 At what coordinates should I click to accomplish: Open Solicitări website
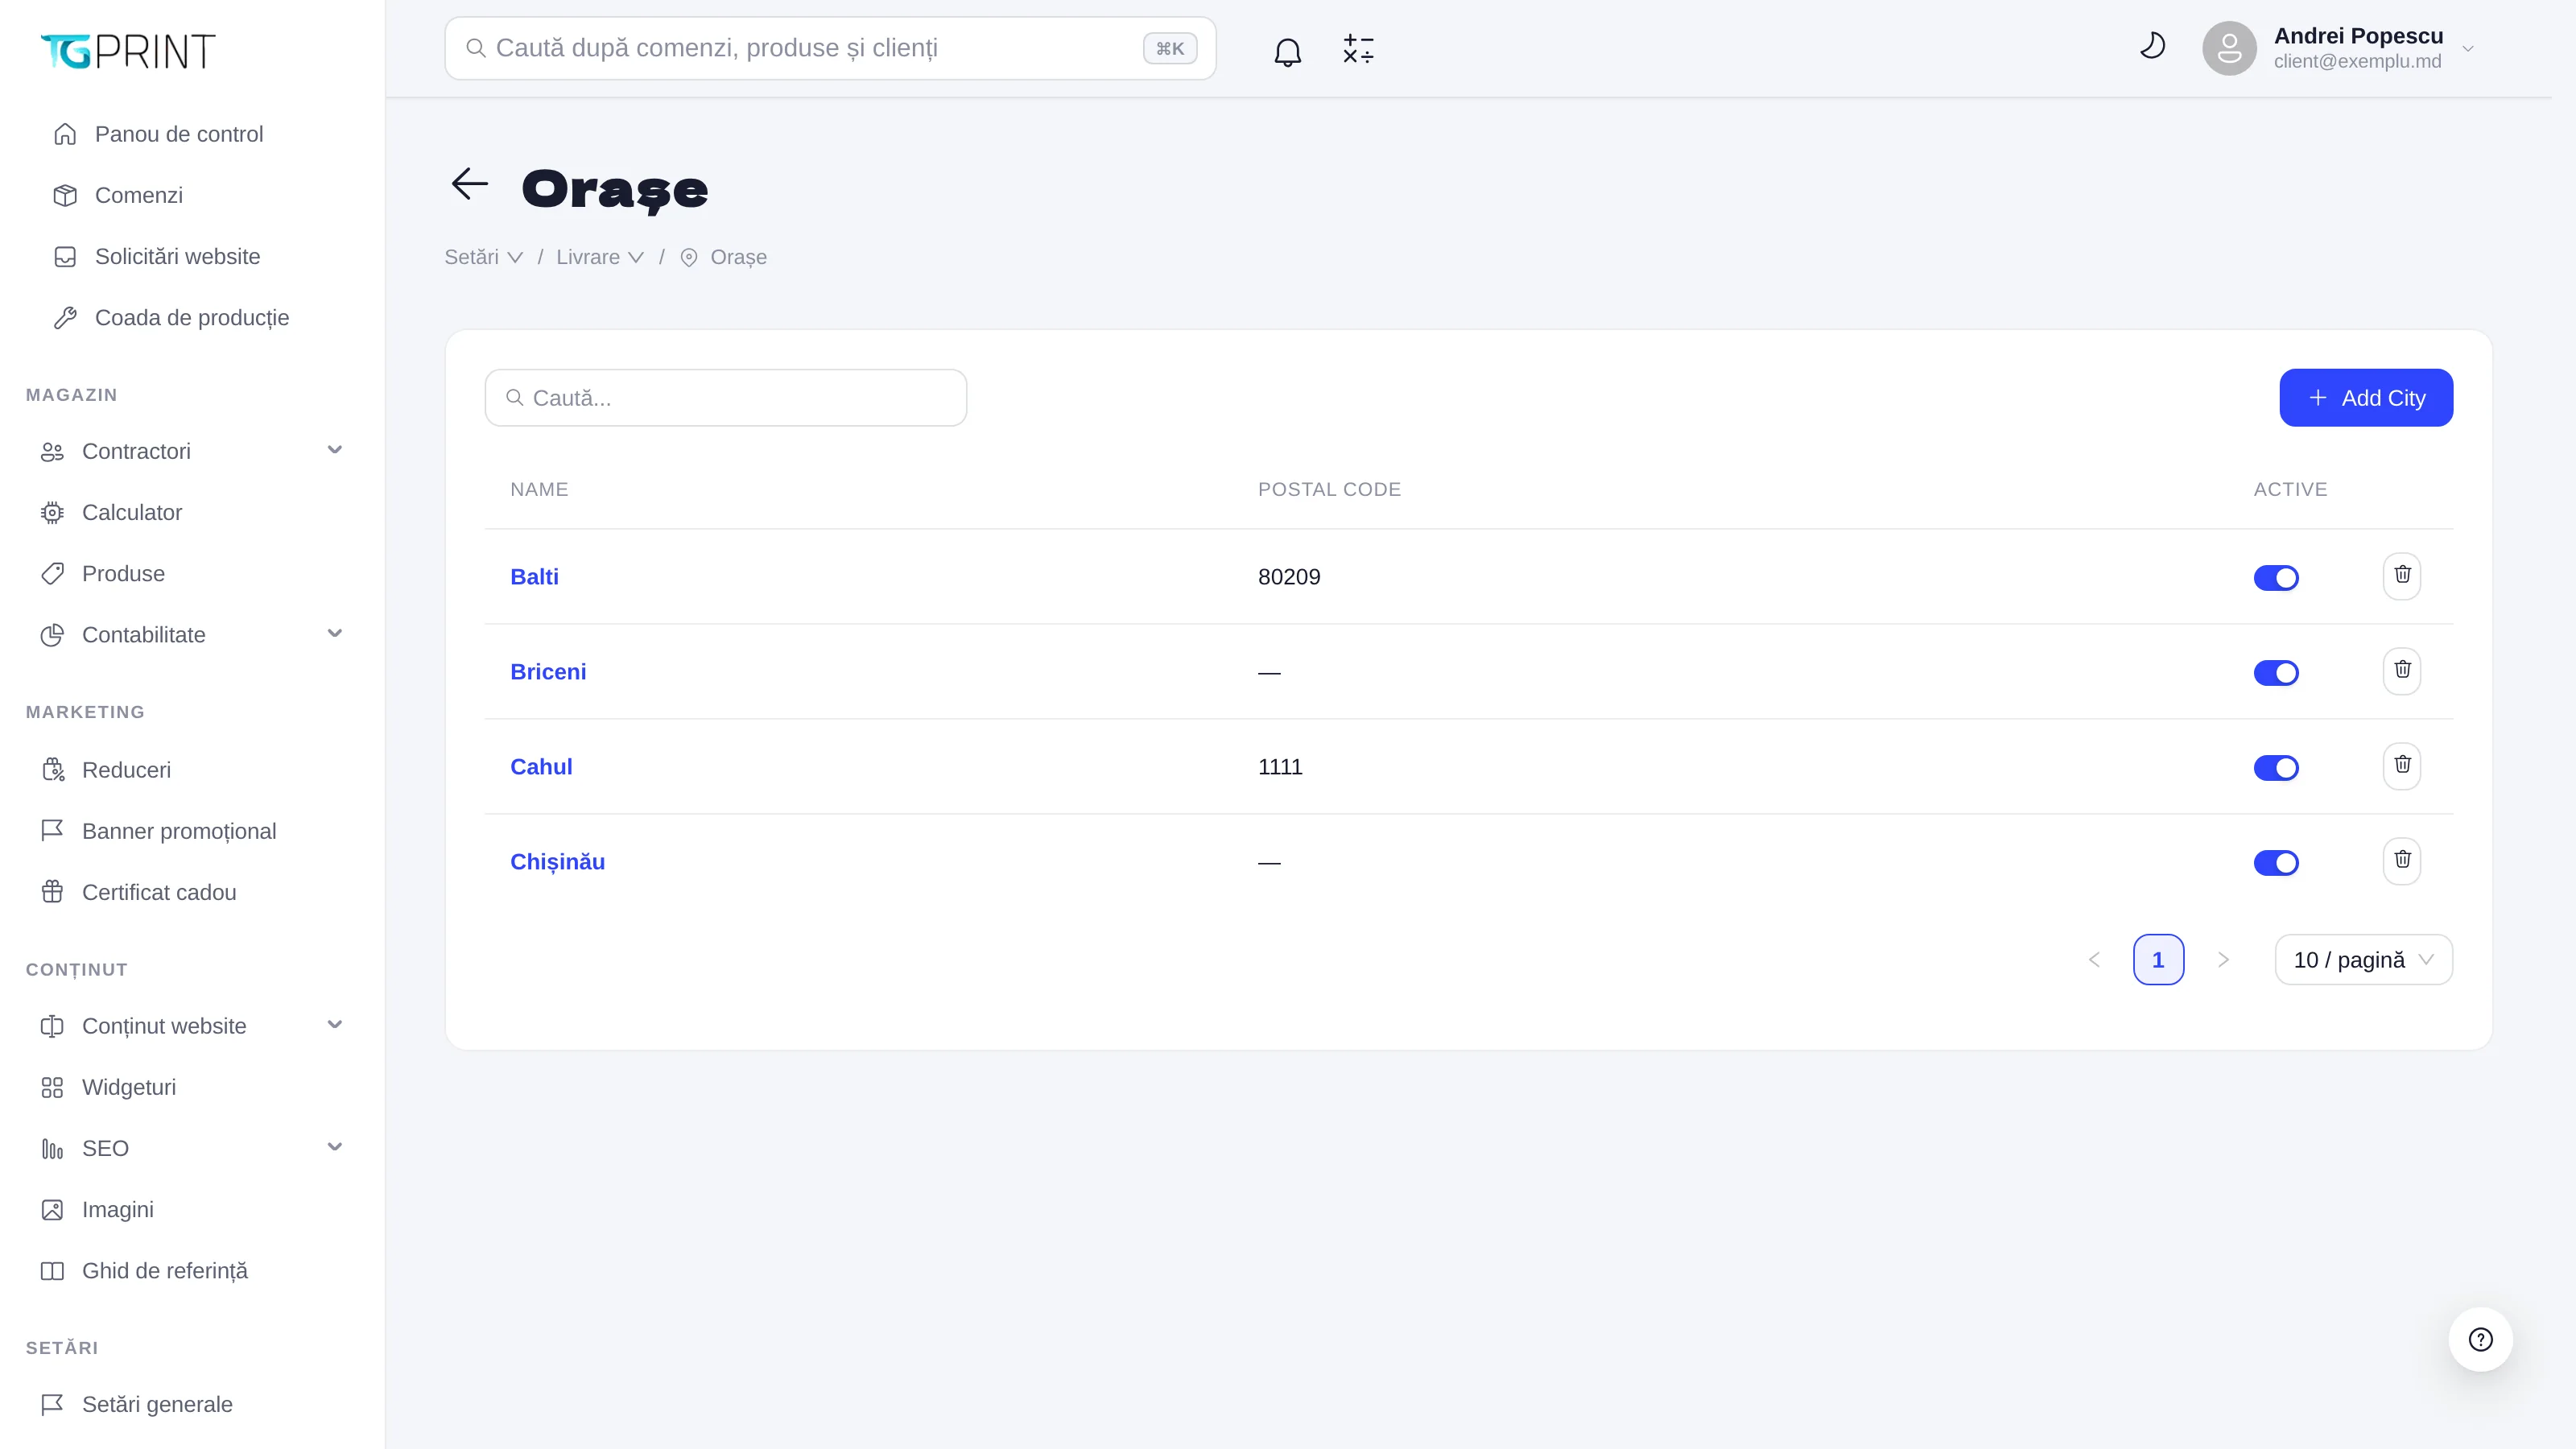pos(177,256)
